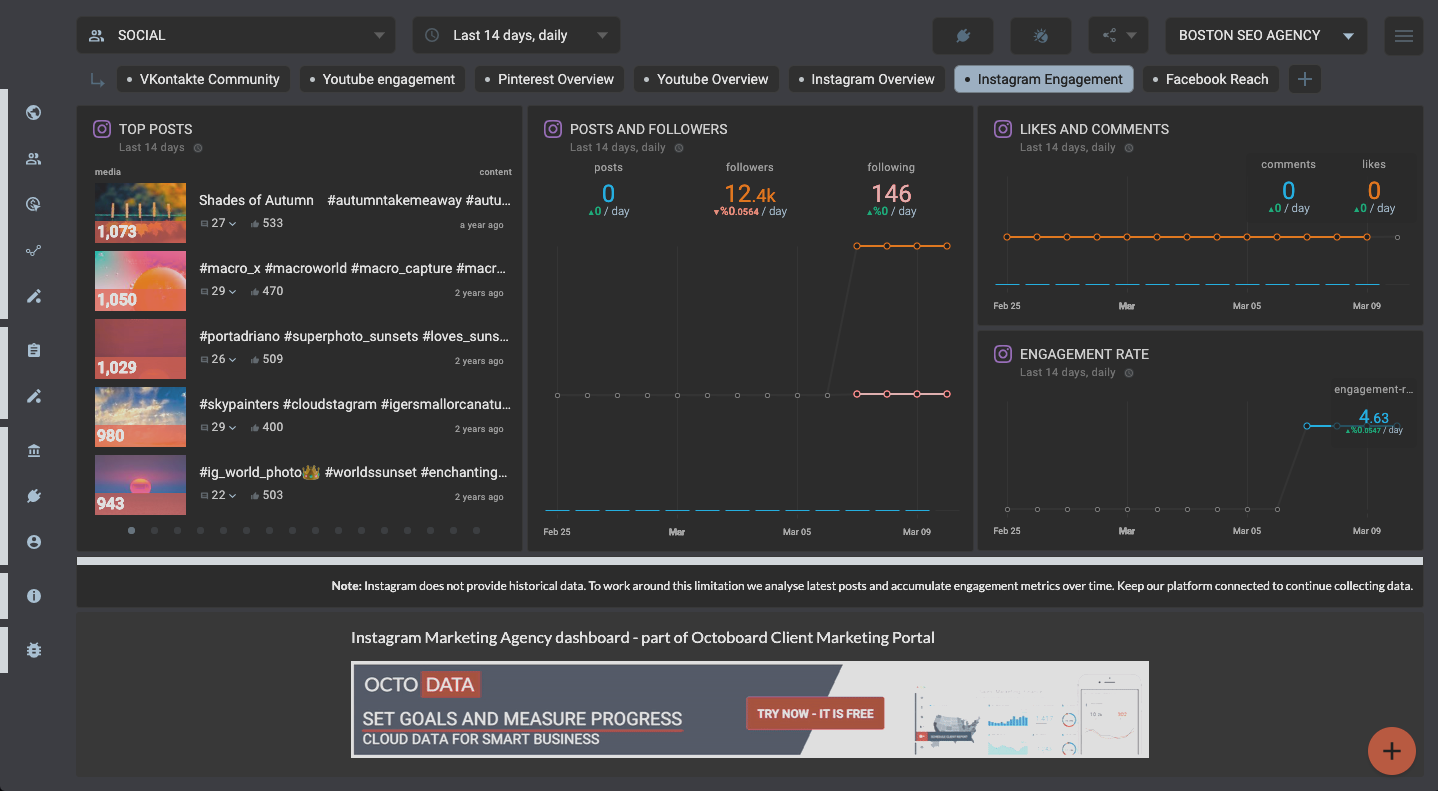Open the Shades of Autumn post thumbnail
Image resolution: width=1438 pixels, height=791 pixels.
click(140, 212)
